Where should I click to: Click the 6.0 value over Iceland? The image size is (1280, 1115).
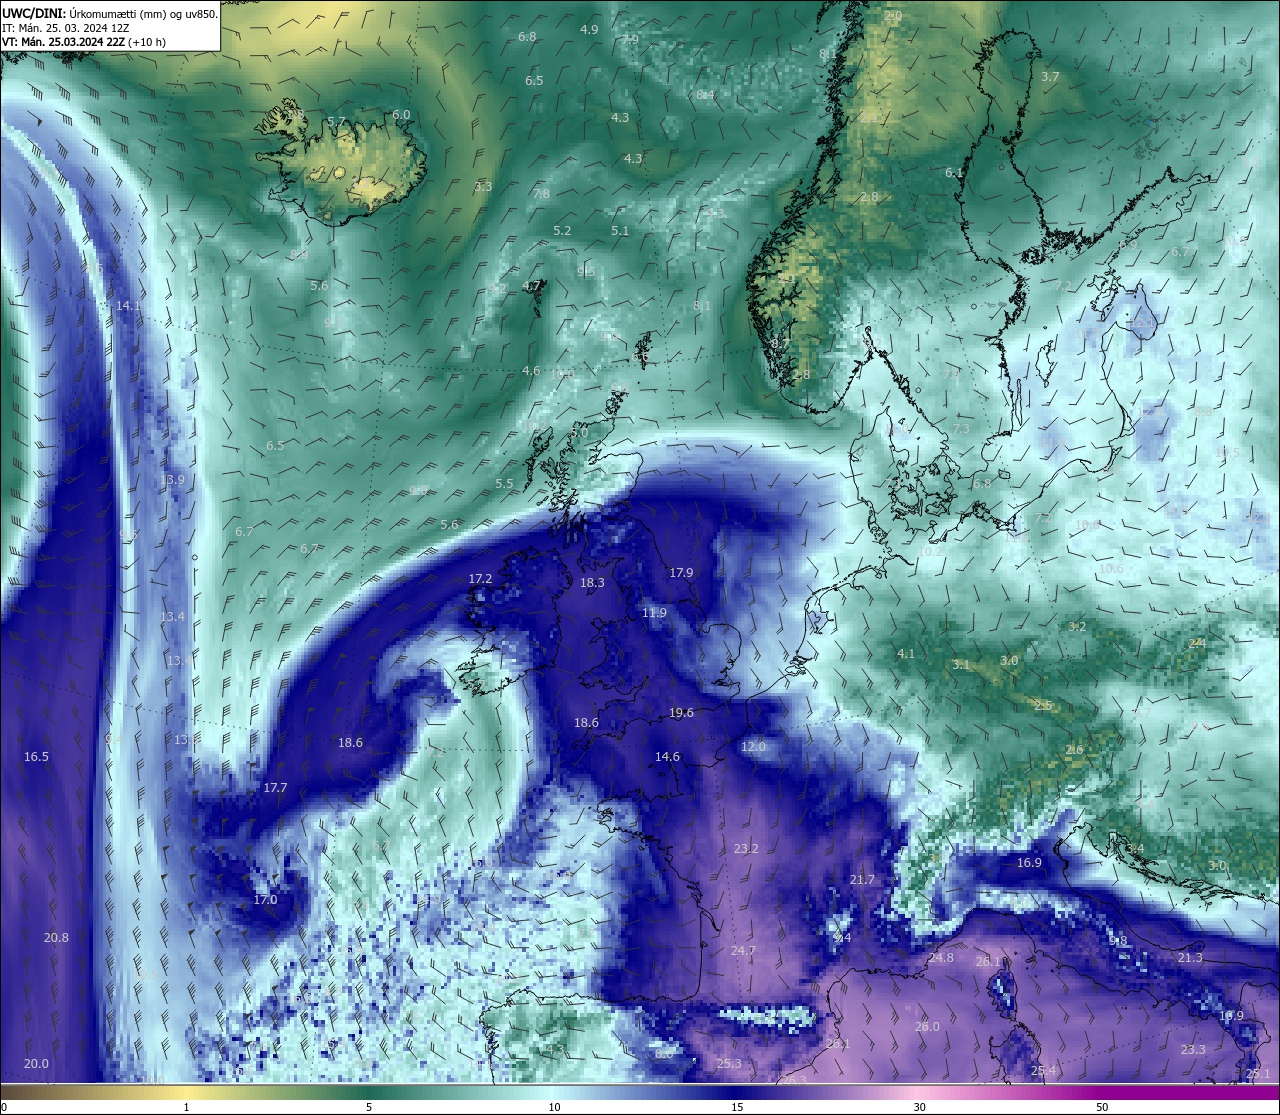point(401,115)
